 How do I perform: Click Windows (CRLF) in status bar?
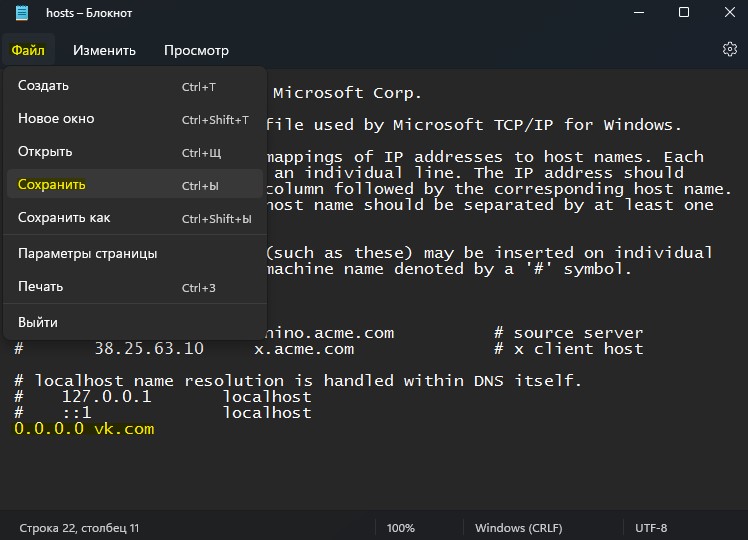(519, 528)
